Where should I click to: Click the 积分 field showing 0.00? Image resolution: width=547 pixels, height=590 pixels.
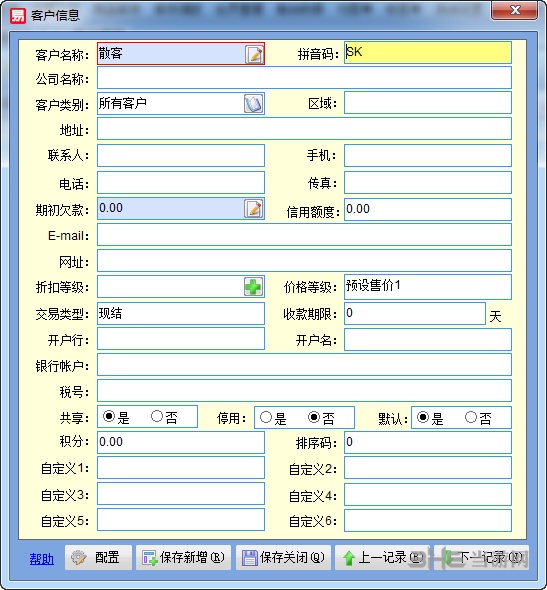[x=181, y=442]
